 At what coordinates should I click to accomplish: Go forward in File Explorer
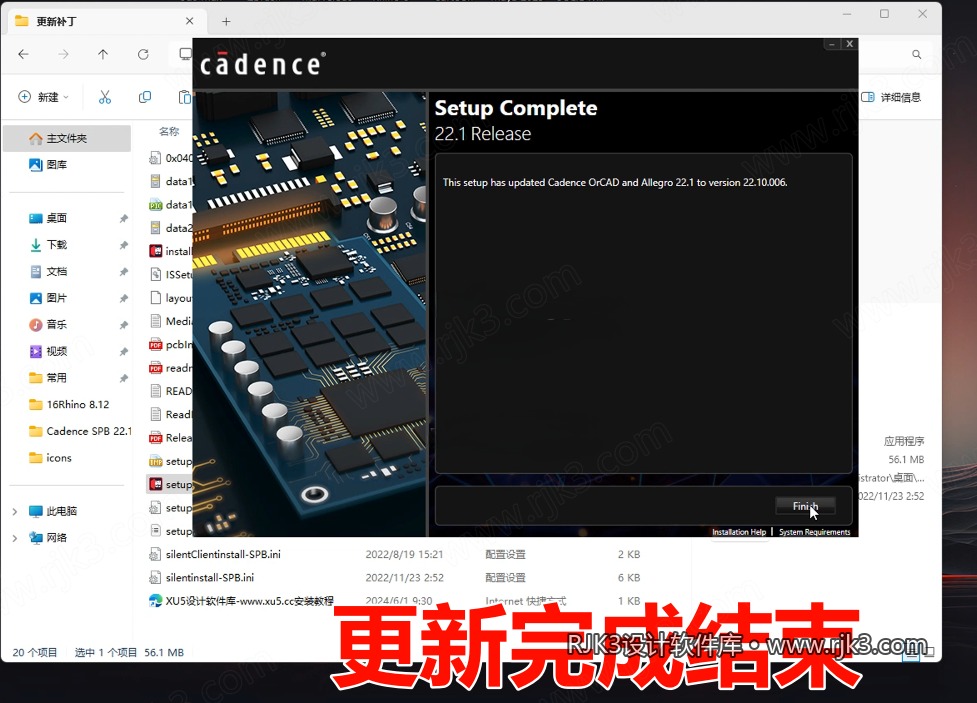pyautogui.click(x=64, y=54)
